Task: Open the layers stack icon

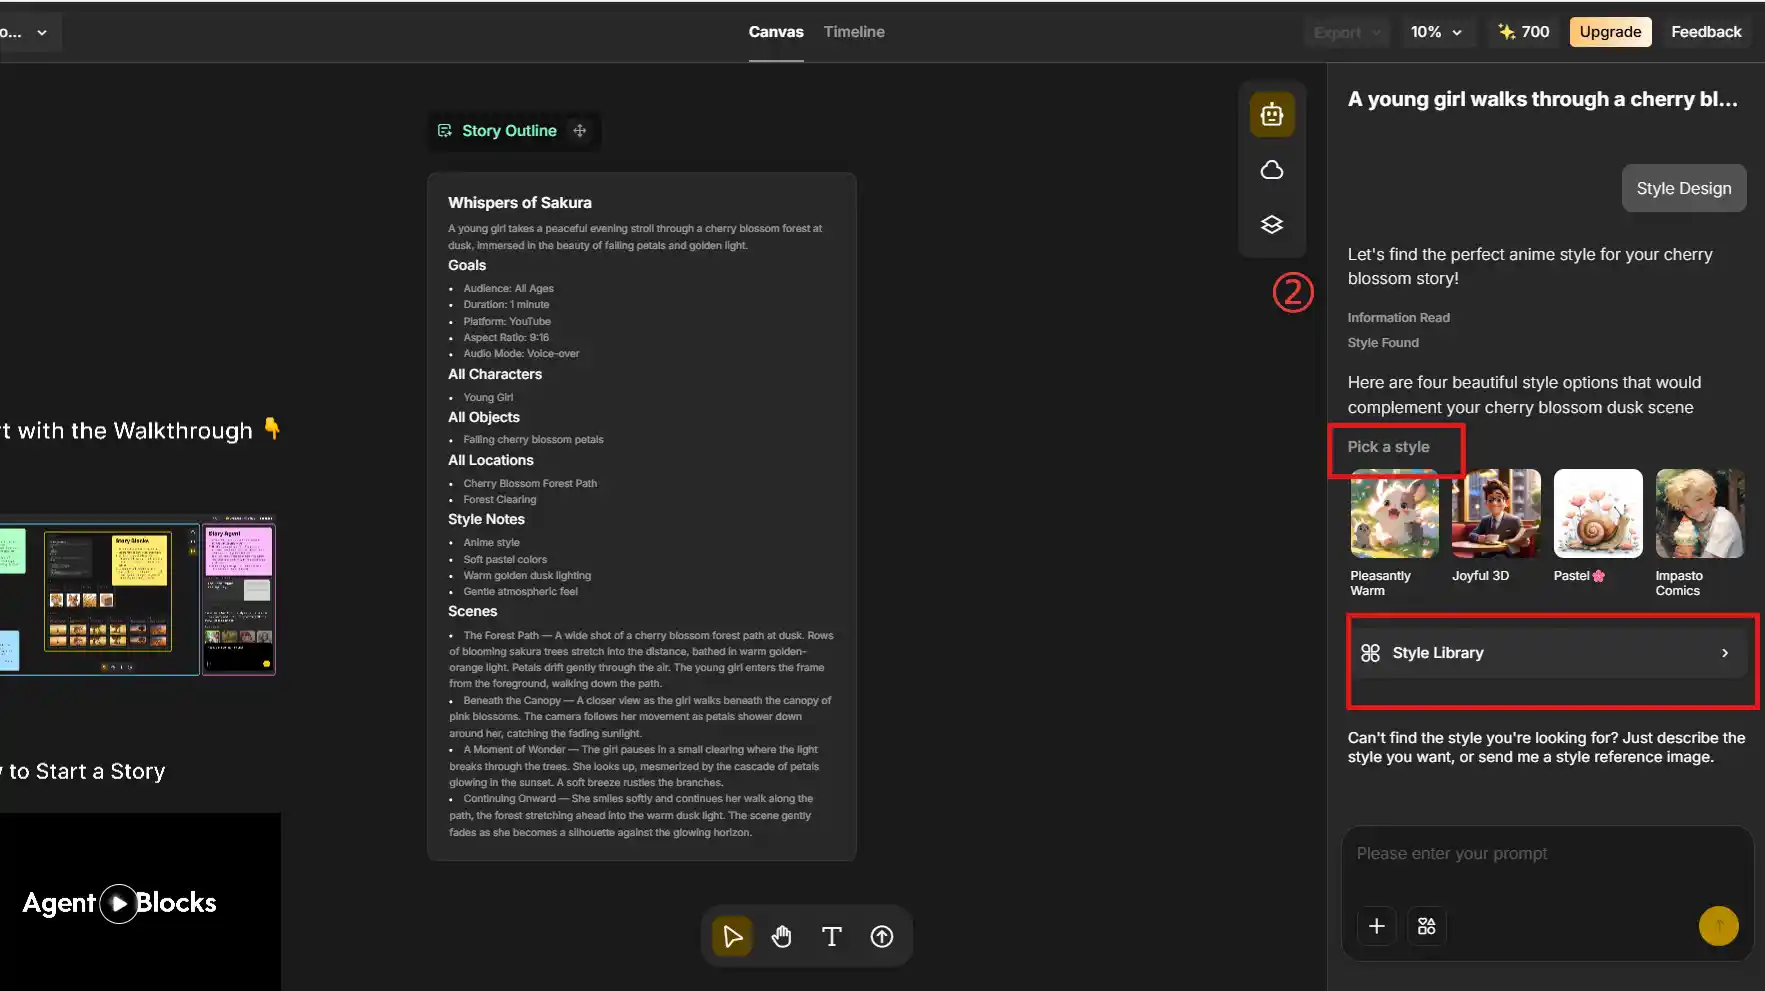Action: point(1271,225)
